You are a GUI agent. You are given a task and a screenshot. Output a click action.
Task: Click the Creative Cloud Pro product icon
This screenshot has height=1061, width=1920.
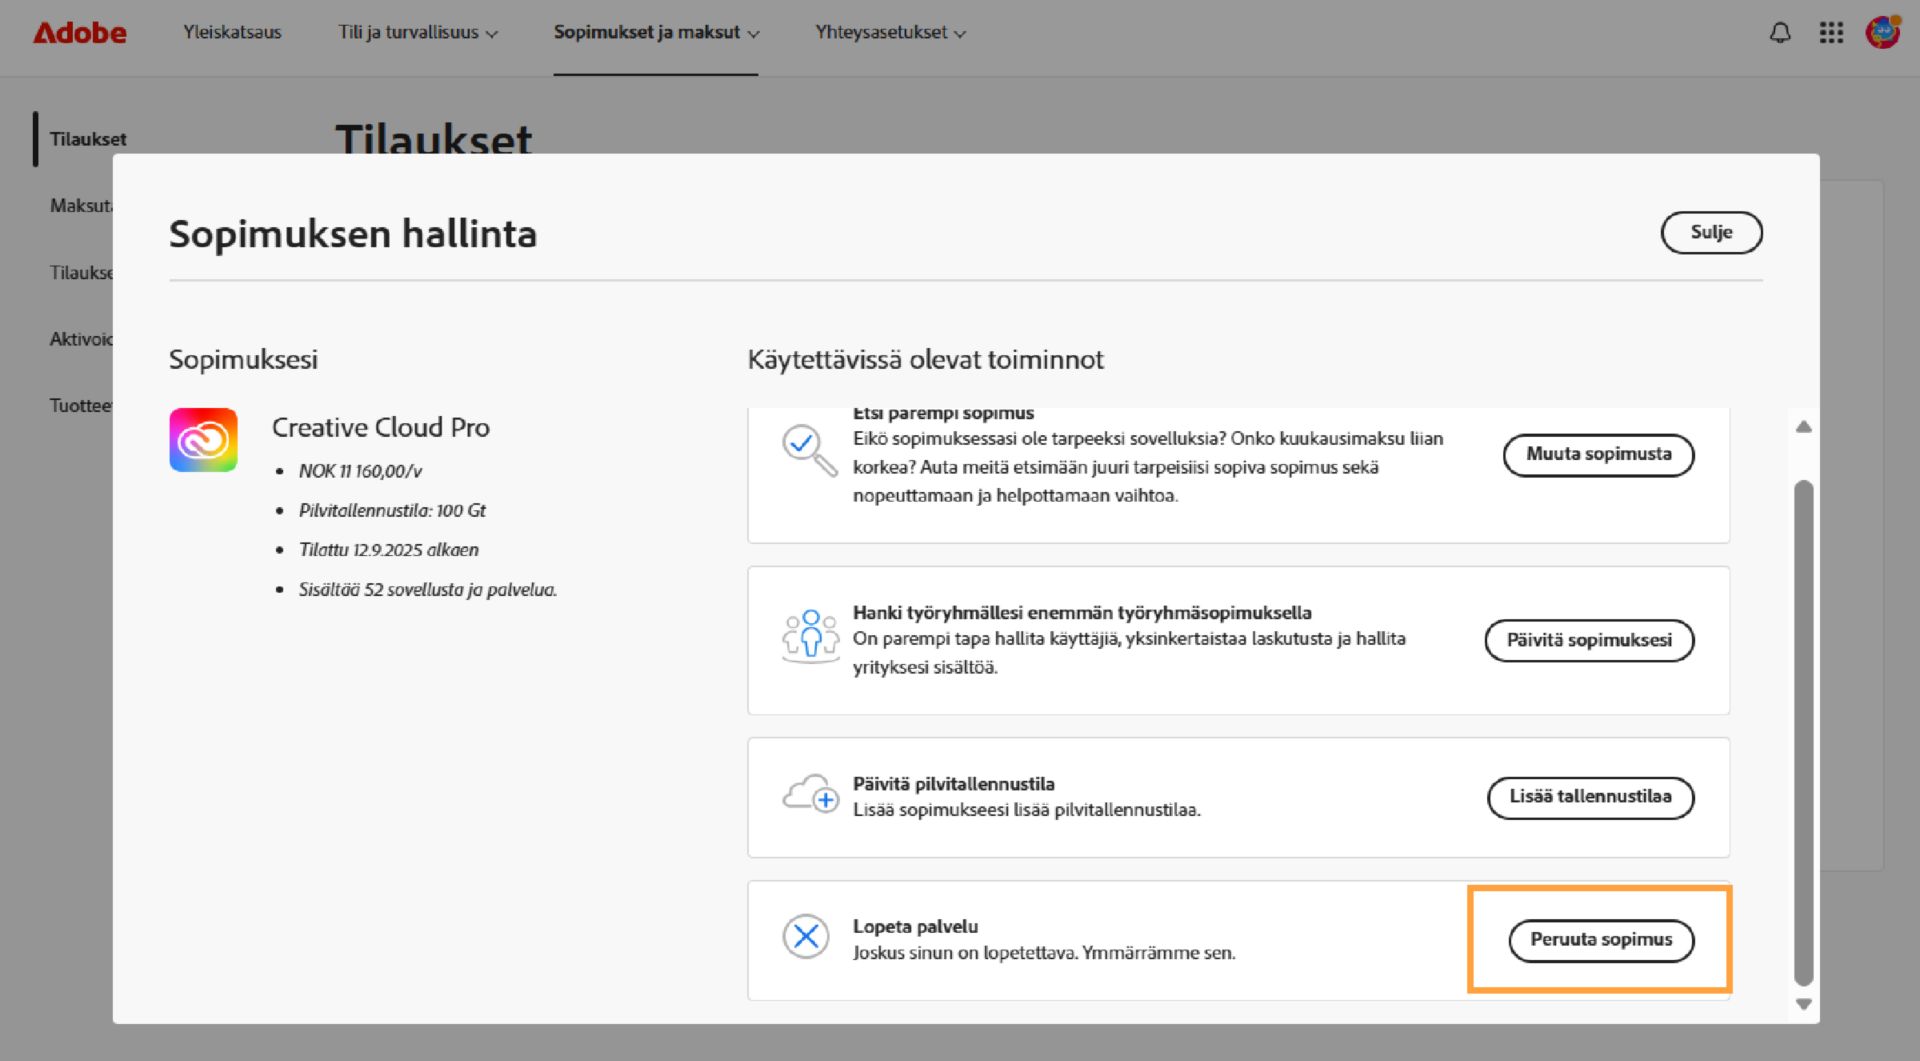203,439
